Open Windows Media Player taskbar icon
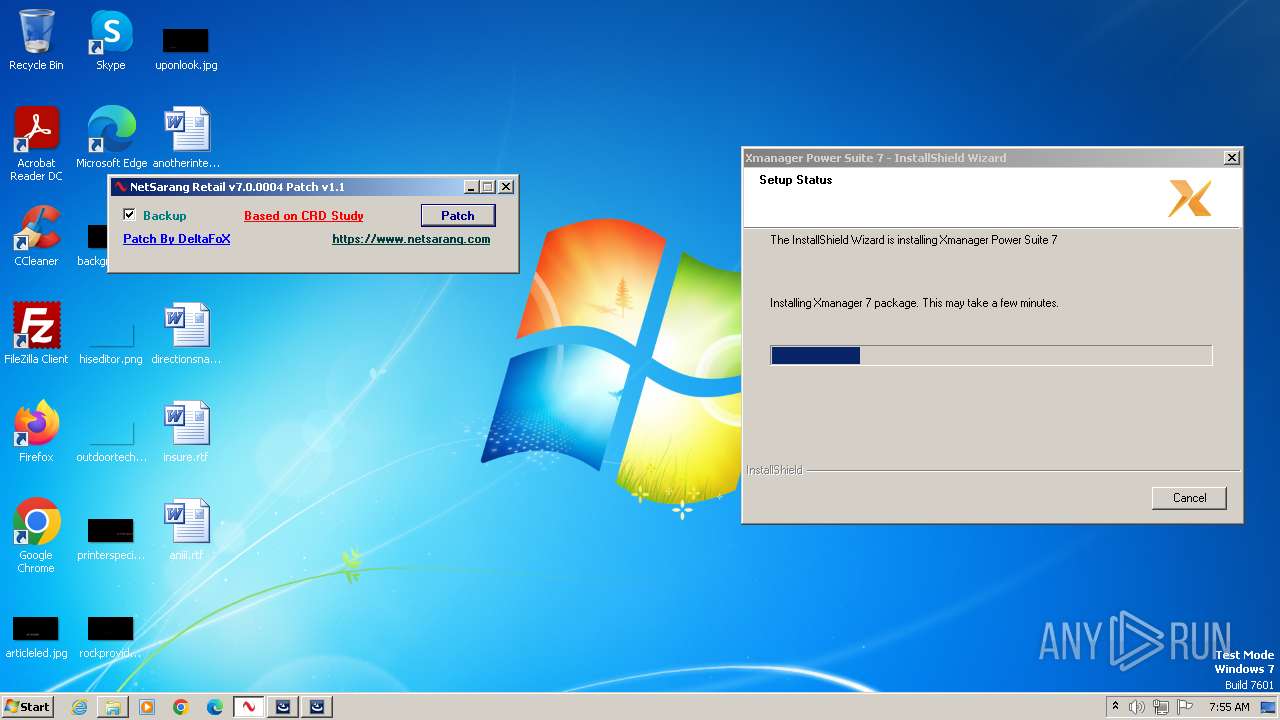 (x=147, y=707)
